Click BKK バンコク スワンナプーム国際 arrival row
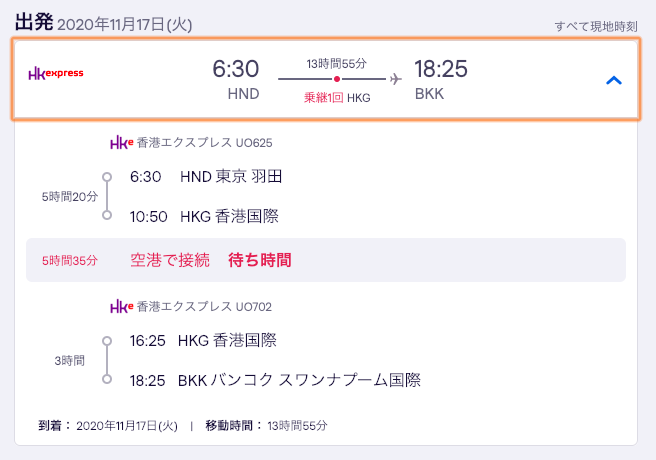Screen dimensions: 656x460 275,381
